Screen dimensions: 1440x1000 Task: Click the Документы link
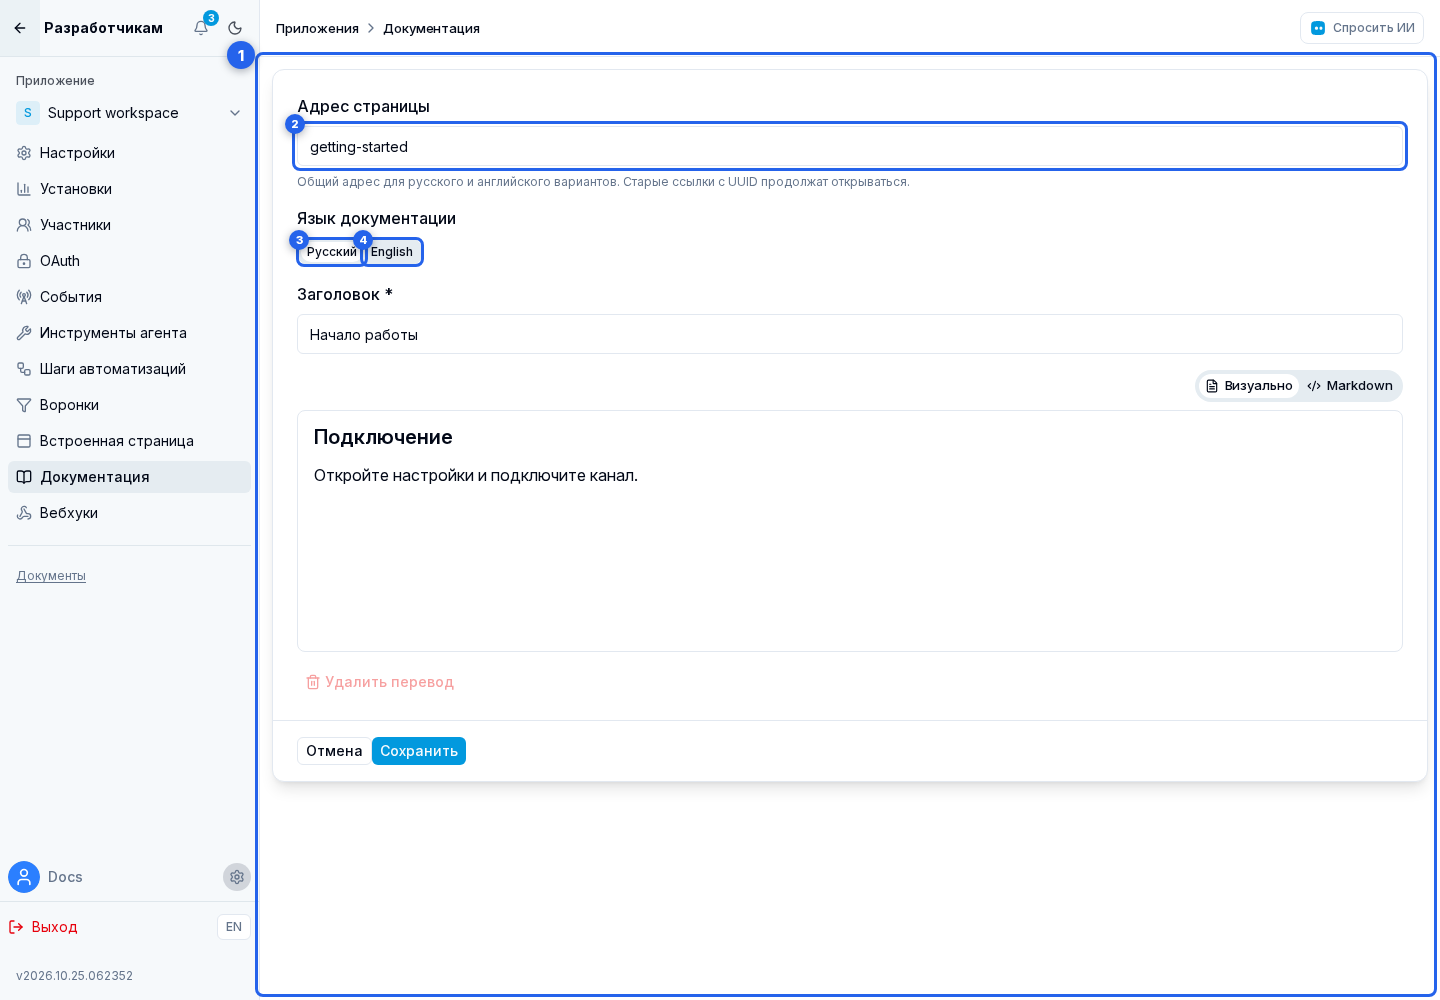click(51, 576)
